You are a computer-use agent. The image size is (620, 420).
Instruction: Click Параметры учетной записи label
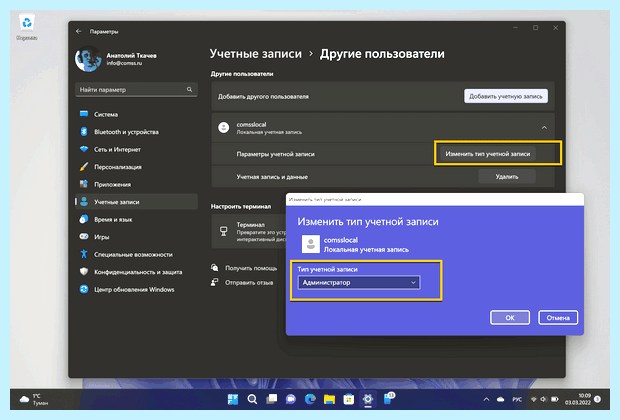pyautogui.click(x=275, y=154)
